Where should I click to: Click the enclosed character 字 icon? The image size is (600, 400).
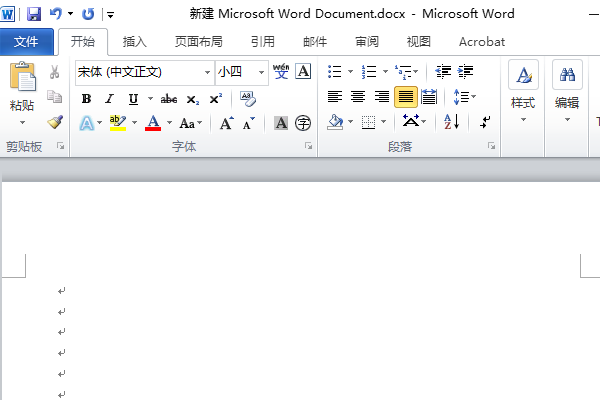pyautogui.click(x=303, y=123)
